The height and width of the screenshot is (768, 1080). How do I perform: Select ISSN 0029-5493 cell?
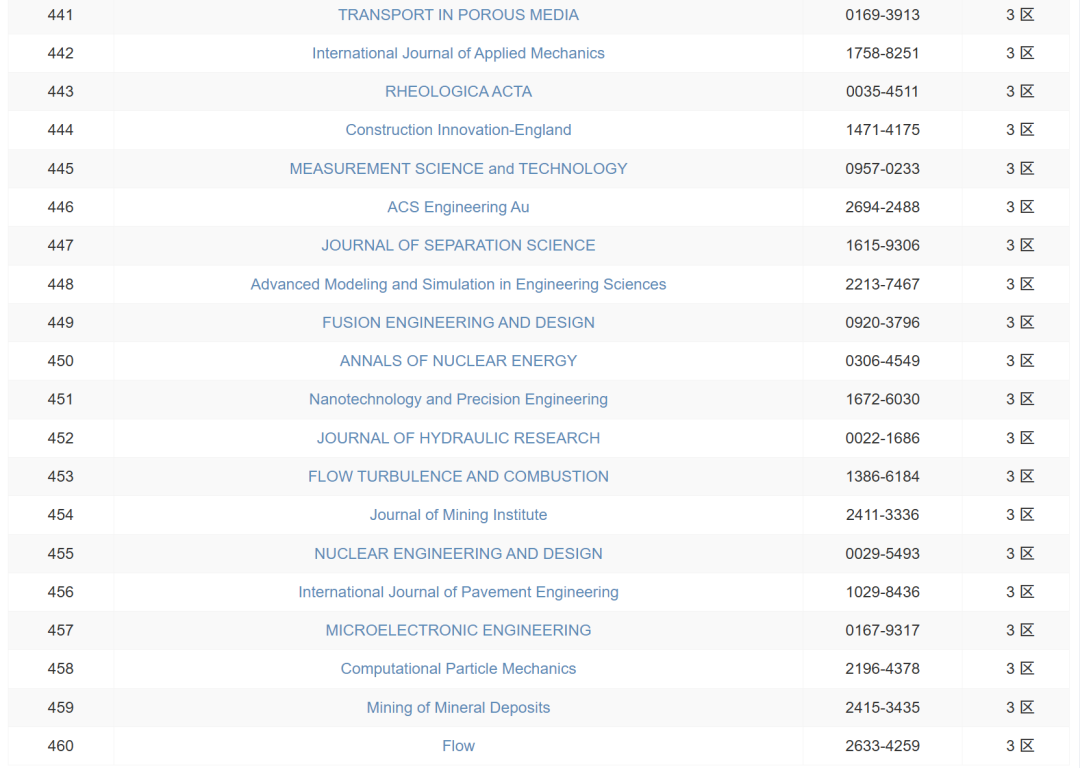tap(882, 554)
